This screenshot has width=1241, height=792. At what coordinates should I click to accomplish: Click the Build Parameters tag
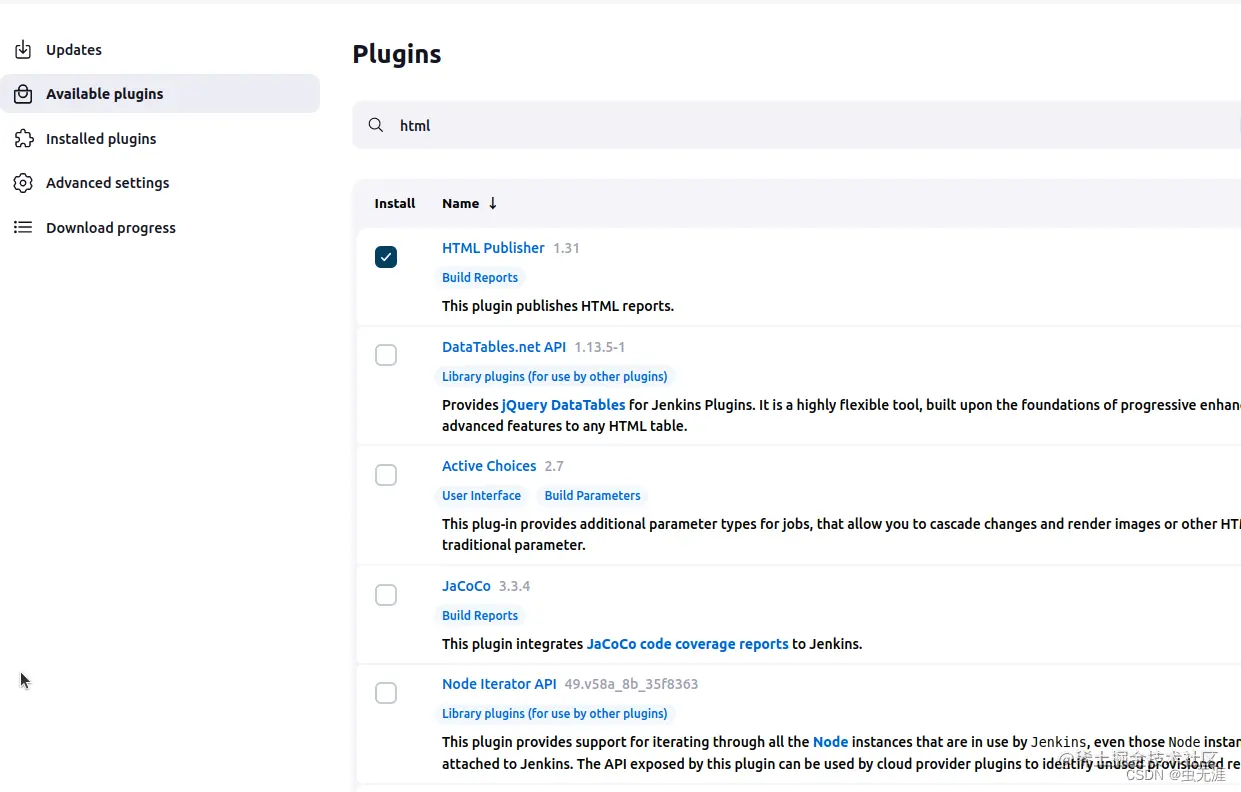pyautogui.click(x=592, y=496)
